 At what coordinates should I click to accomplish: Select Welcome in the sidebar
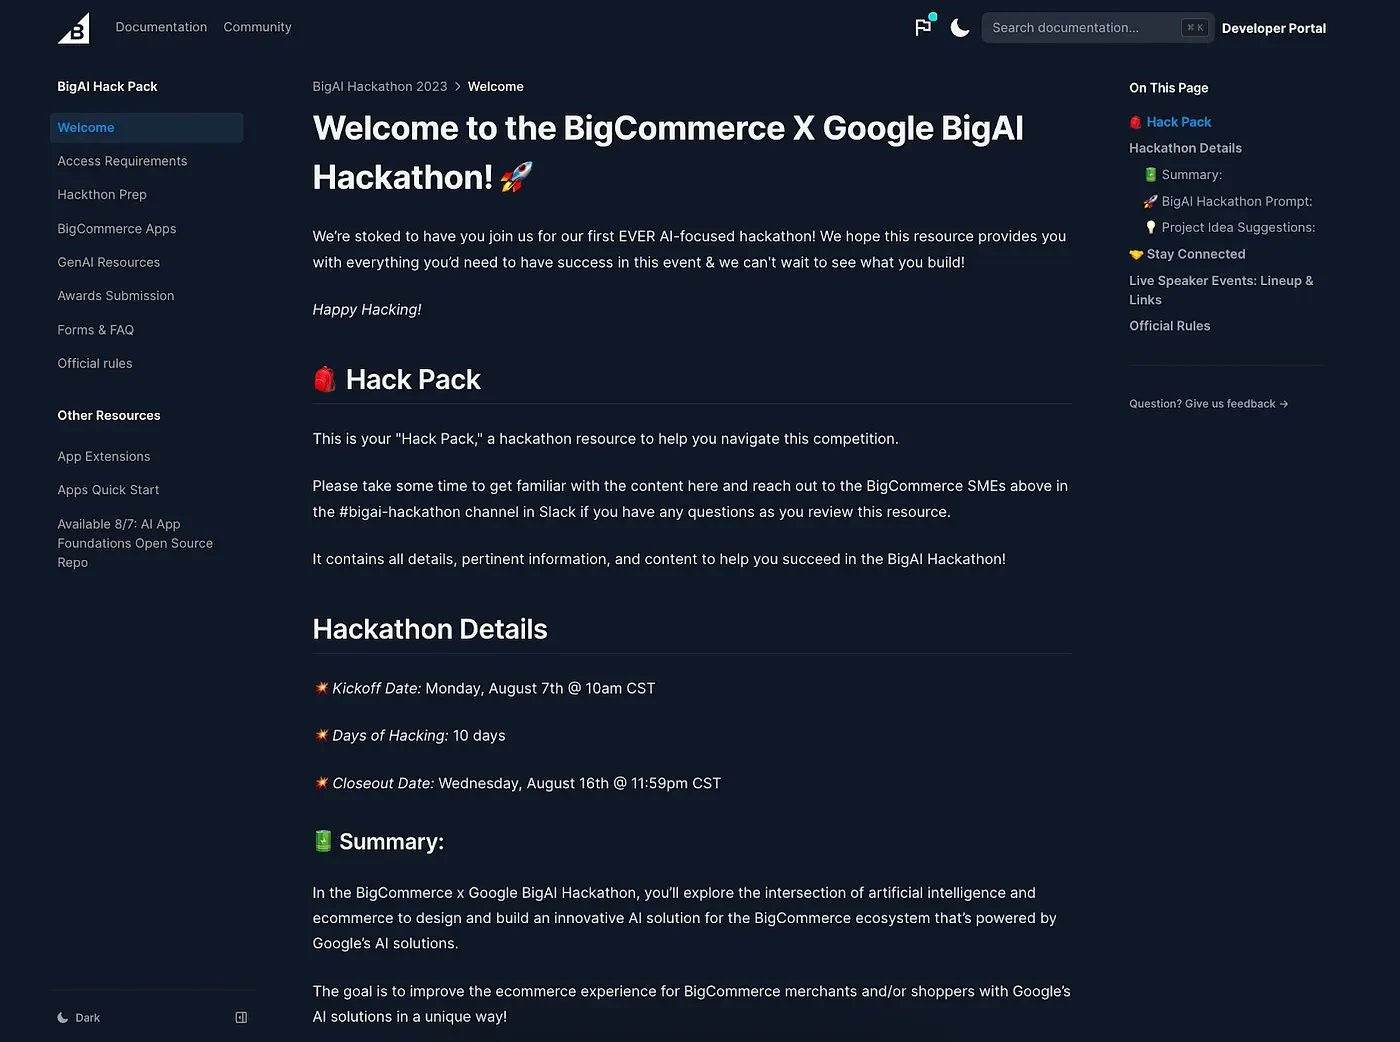click(x=146, y=128)
